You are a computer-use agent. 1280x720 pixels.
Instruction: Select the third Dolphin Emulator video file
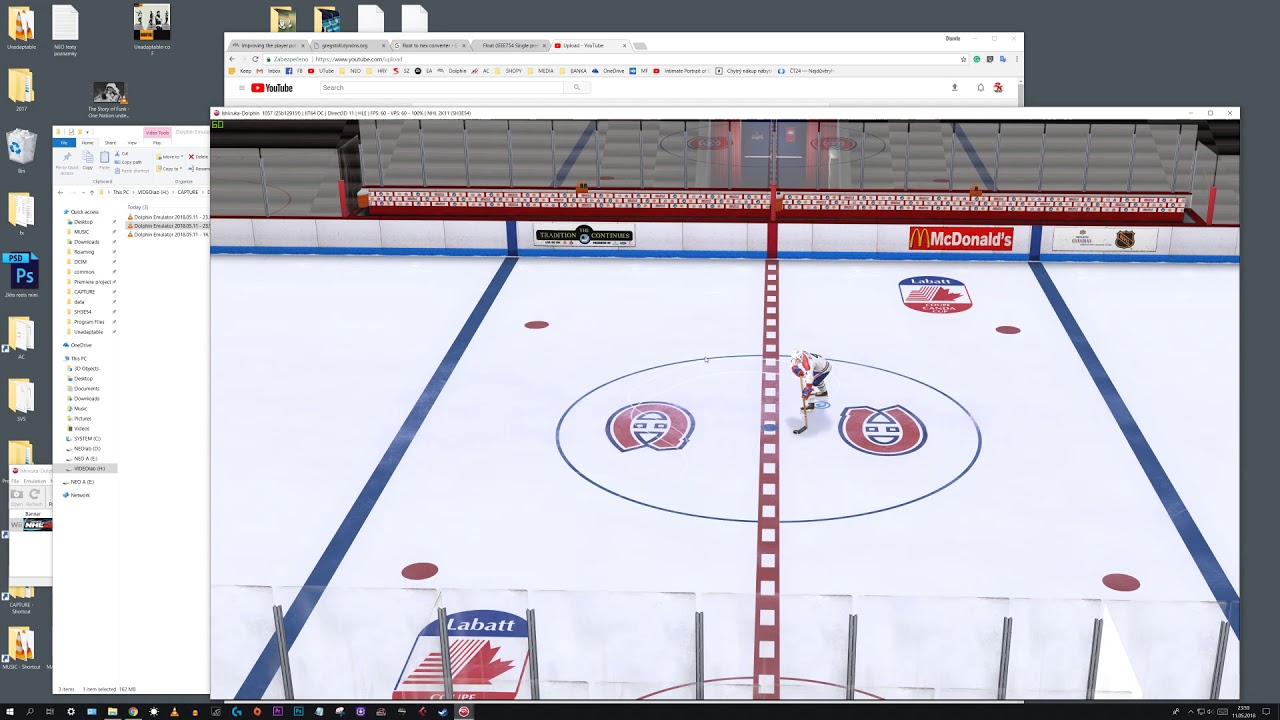point(168,235)
